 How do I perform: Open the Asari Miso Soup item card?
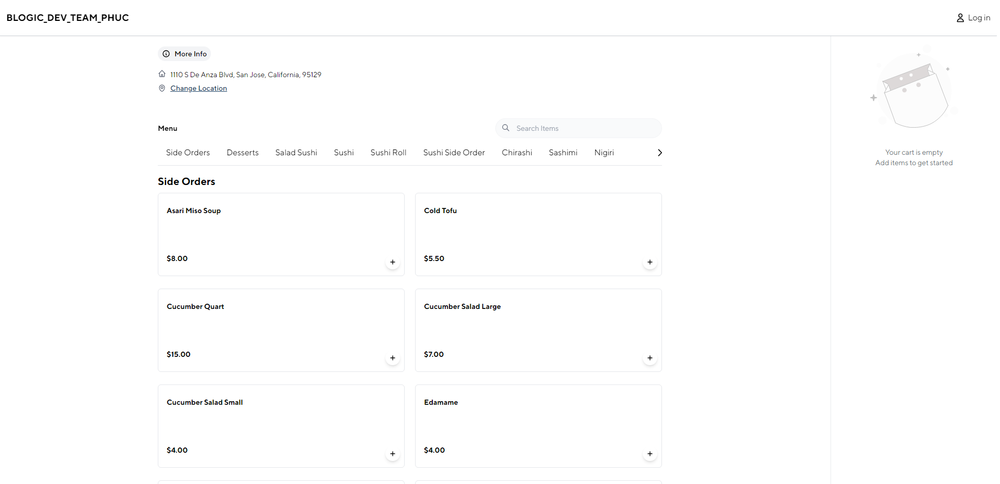tap(281, 234)
